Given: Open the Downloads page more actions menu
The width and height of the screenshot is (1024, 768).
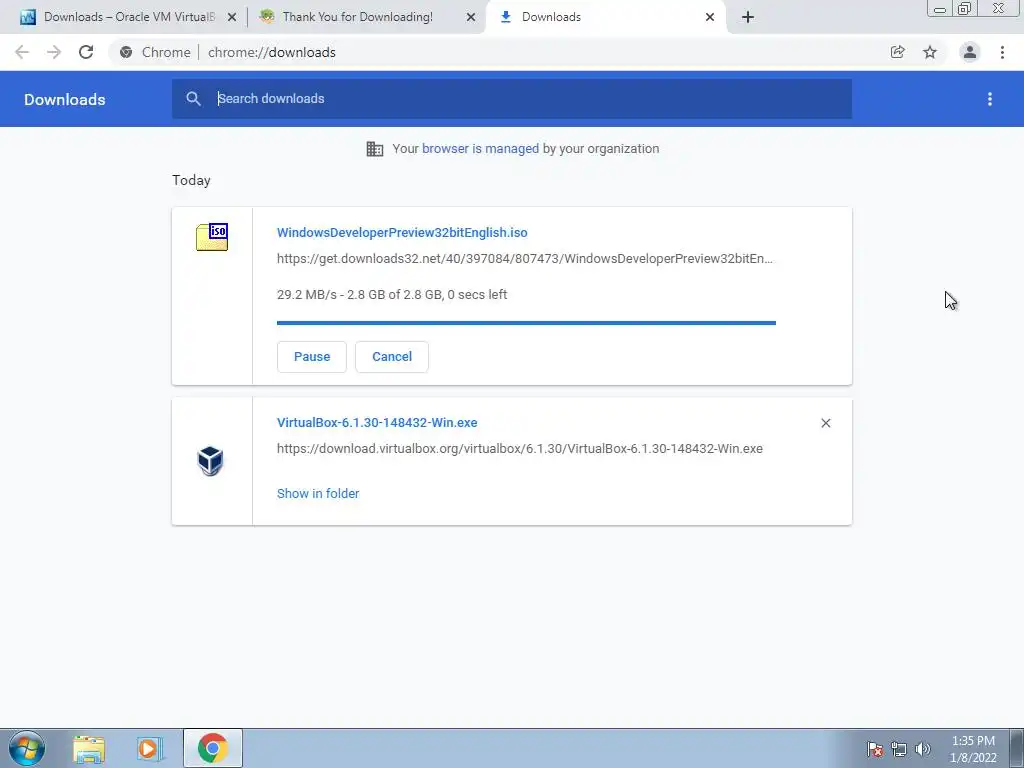Looking at the screenshot, I should click(x=990, y=99).
